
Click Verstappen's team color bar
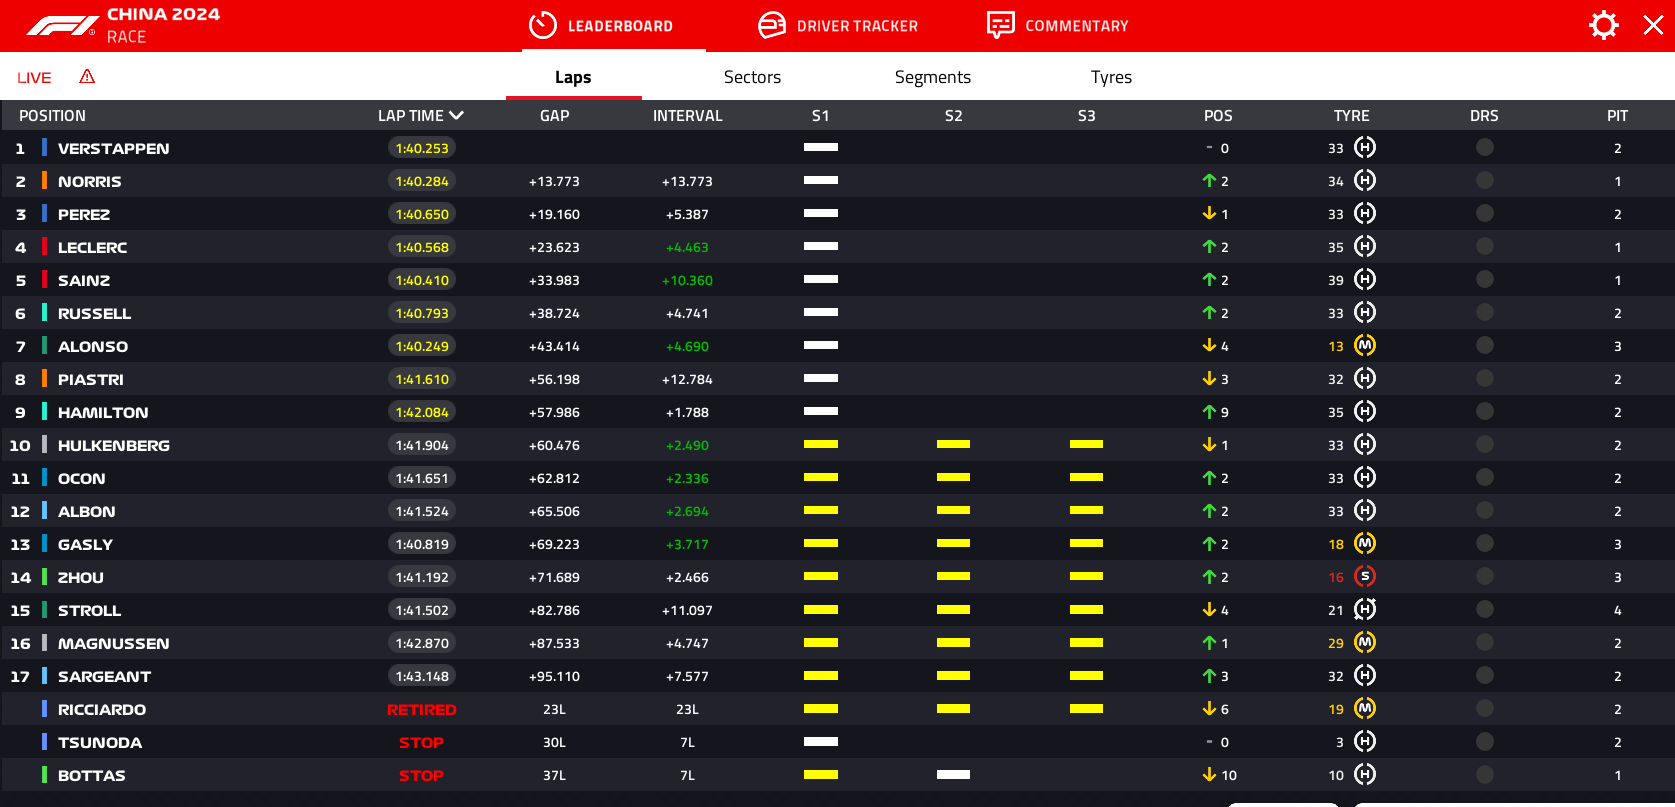click(44, 148)
